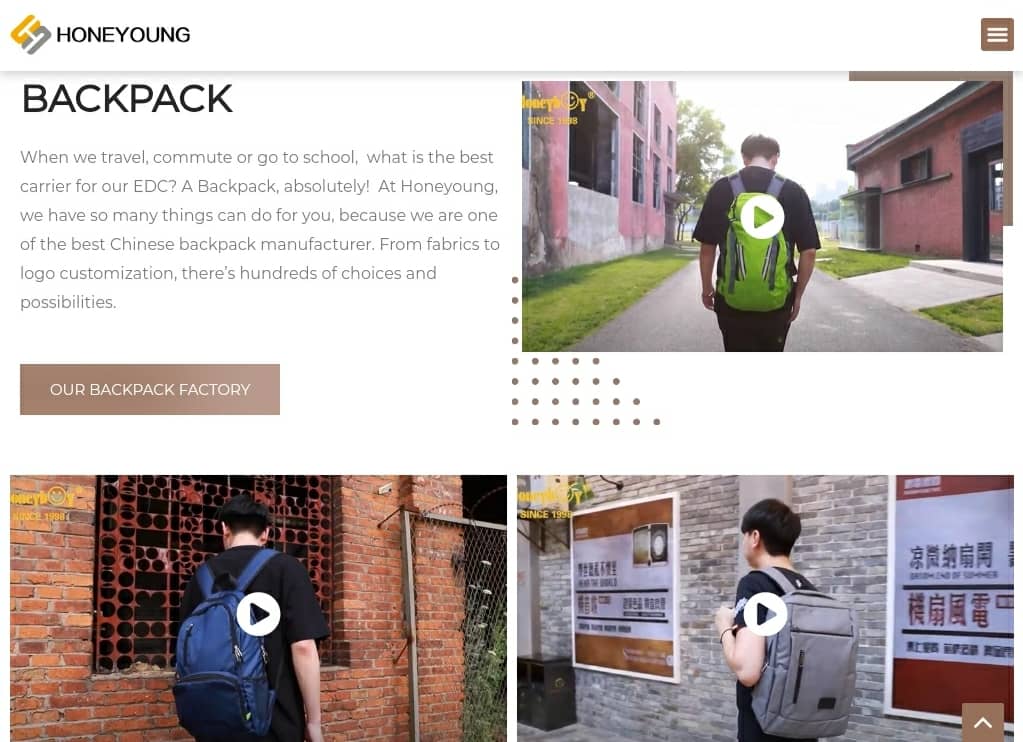Click Honeyboy watermark in gray backpack video
Image resolution: width=1023 pixels, height=742 pixels.
[x=549, y=501]
